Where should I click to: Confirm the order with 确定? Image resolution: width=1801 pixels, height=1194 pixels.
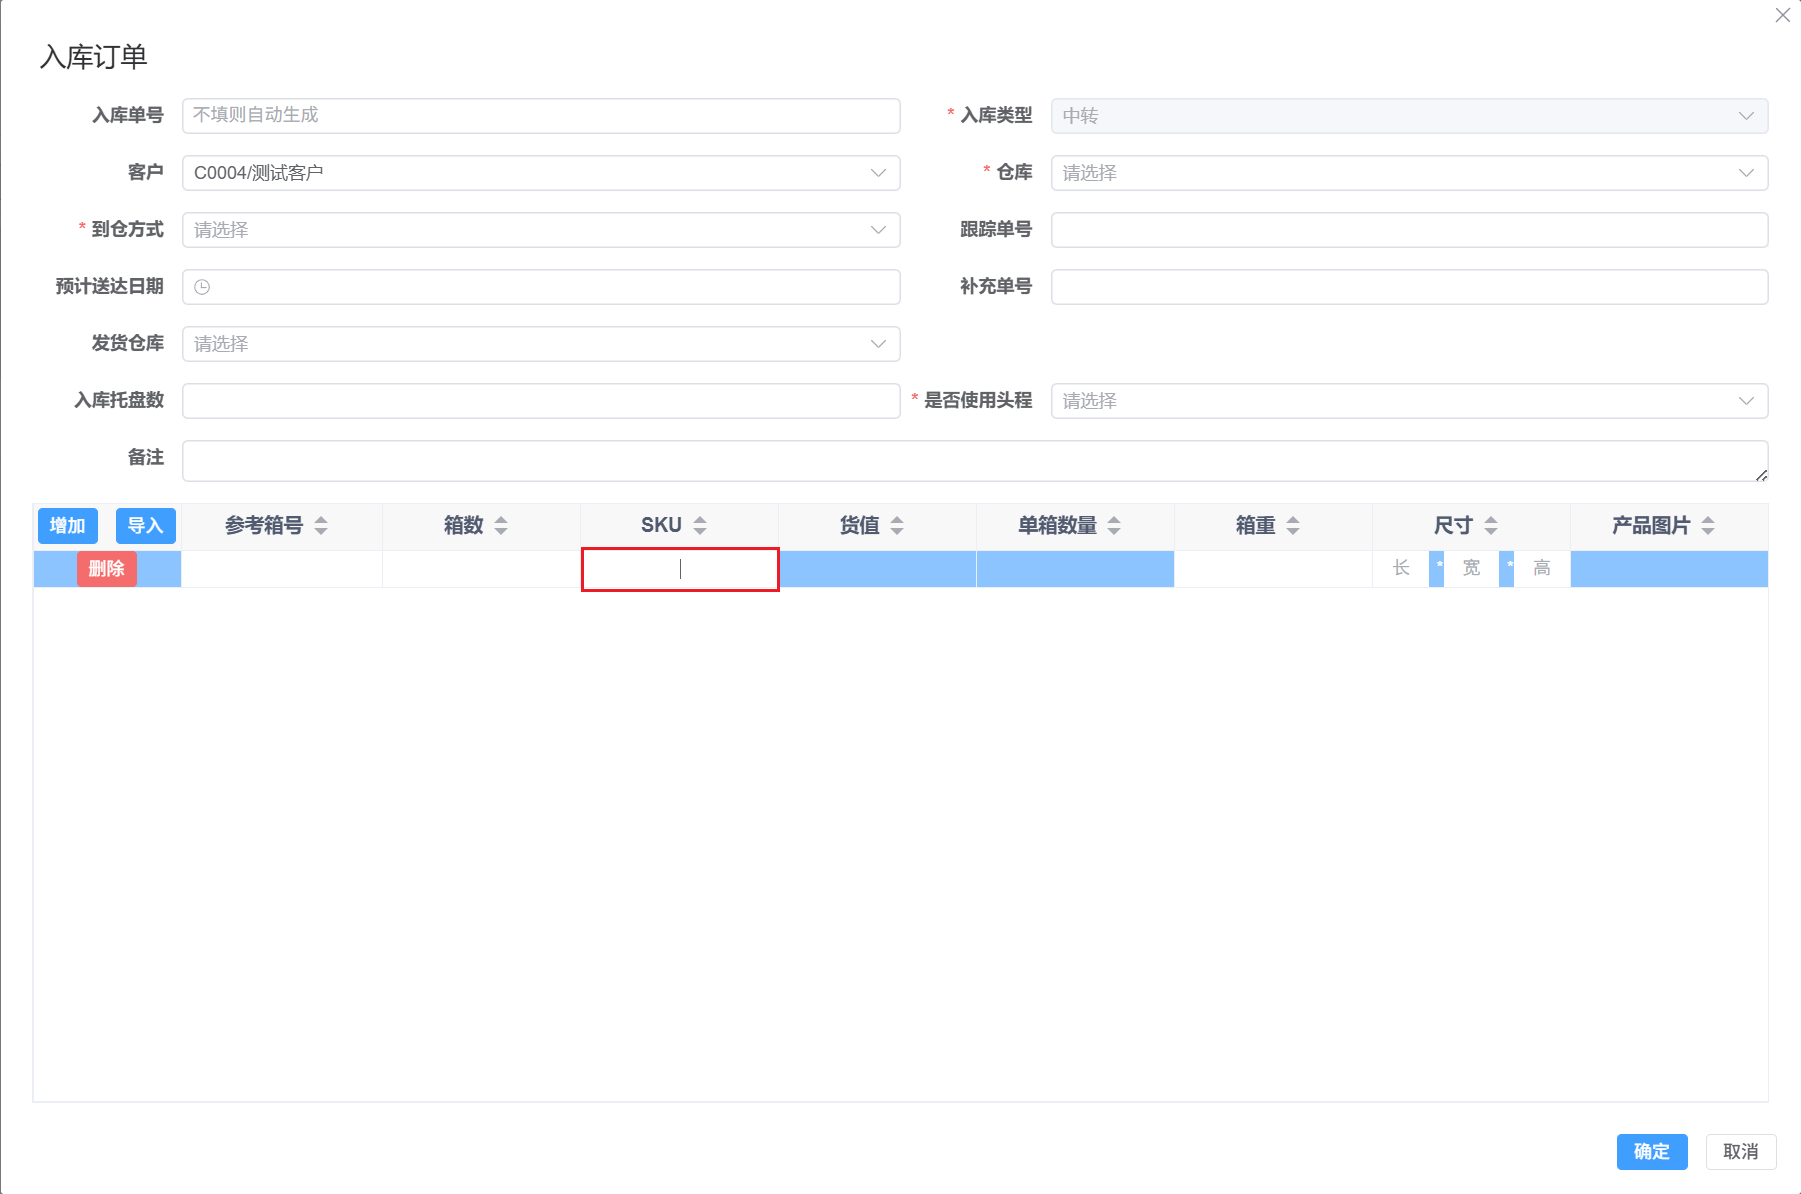(1651, 1151)
